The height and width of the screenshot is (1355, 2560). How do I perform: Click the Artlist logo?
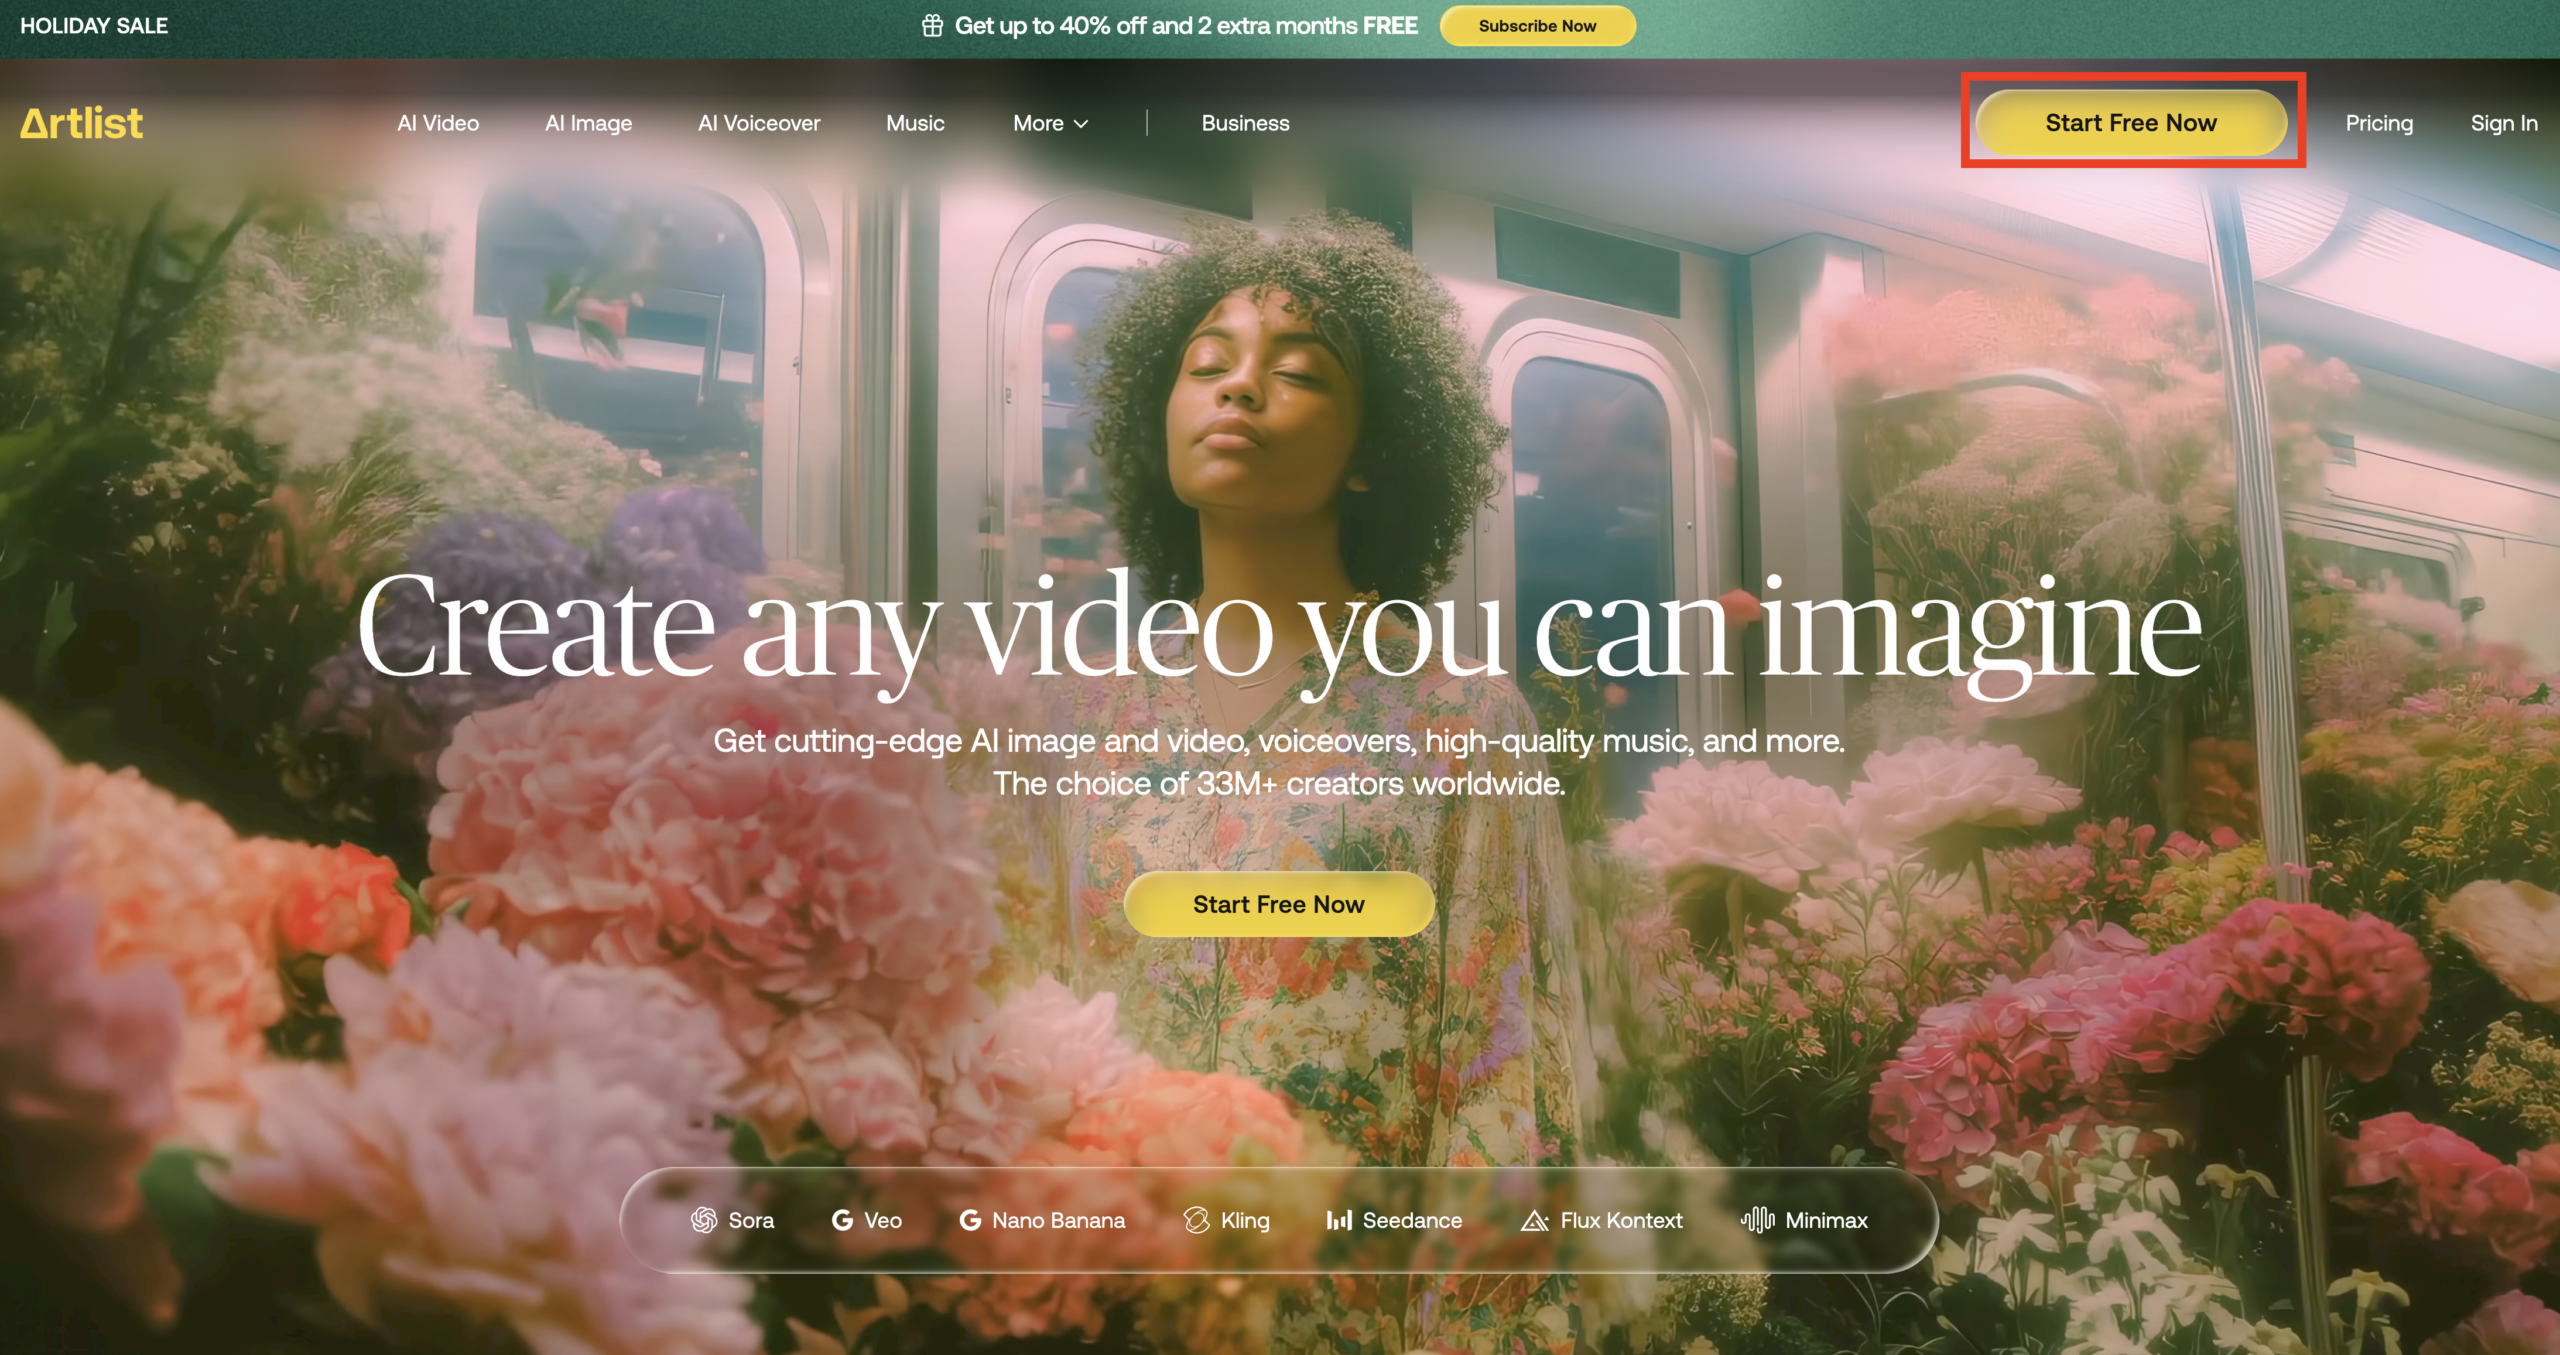click(x=82, y=123)
